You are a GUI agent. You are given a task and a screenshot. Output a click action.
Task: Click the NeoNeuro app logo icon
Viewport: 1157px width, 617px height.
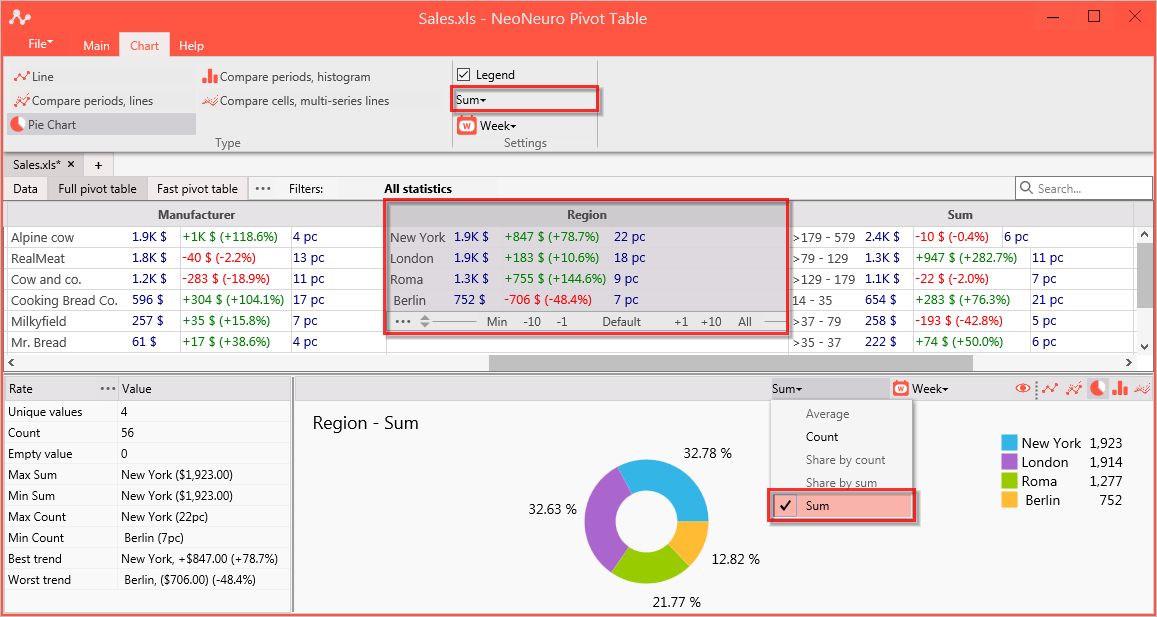click(x=20, y=18)
